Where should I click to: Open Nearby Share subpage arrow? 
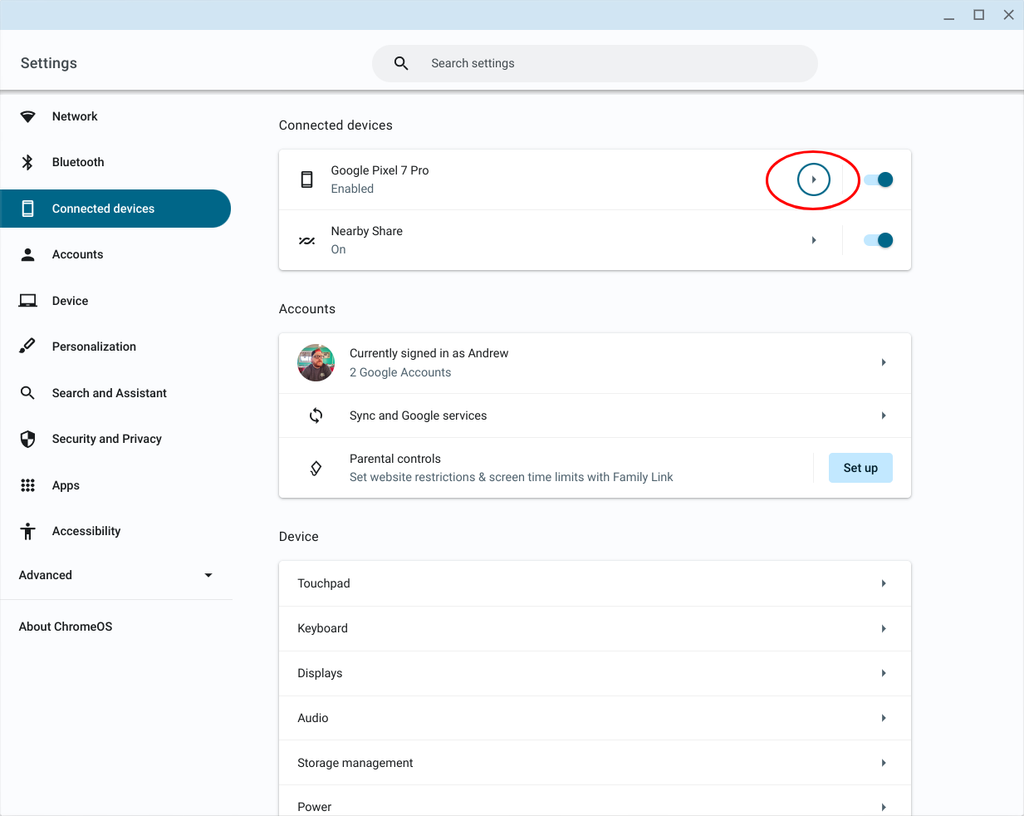click(814, 240)
